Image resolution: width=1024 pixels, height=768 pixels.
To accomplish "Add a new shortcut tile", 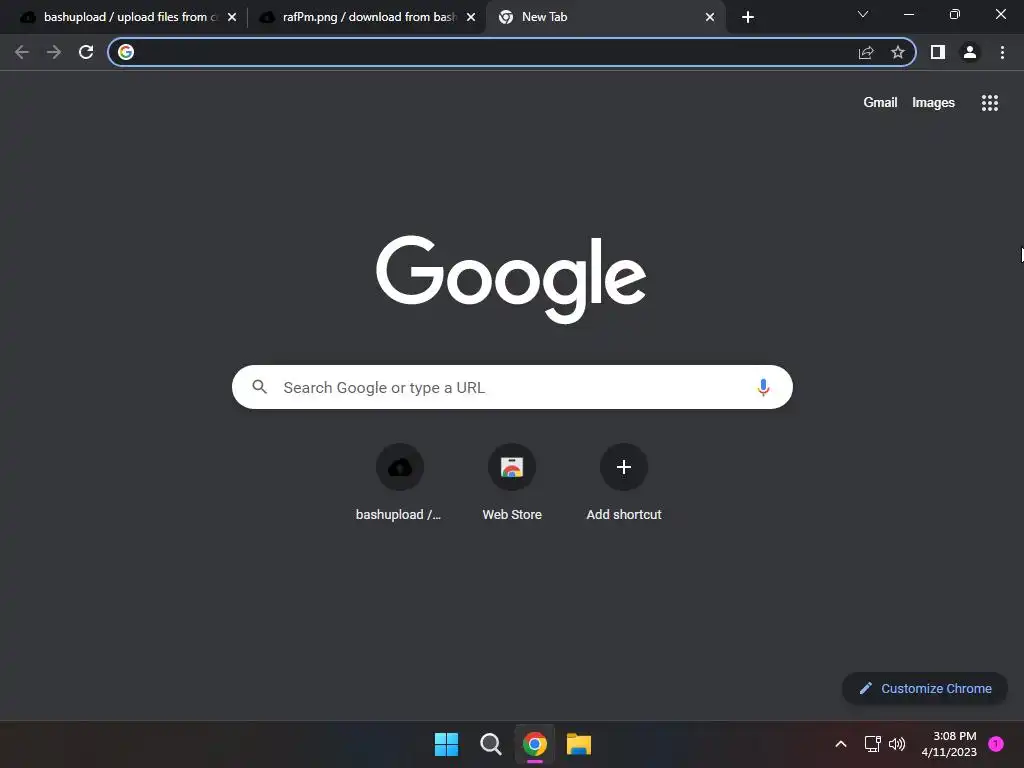I will 624,483.
